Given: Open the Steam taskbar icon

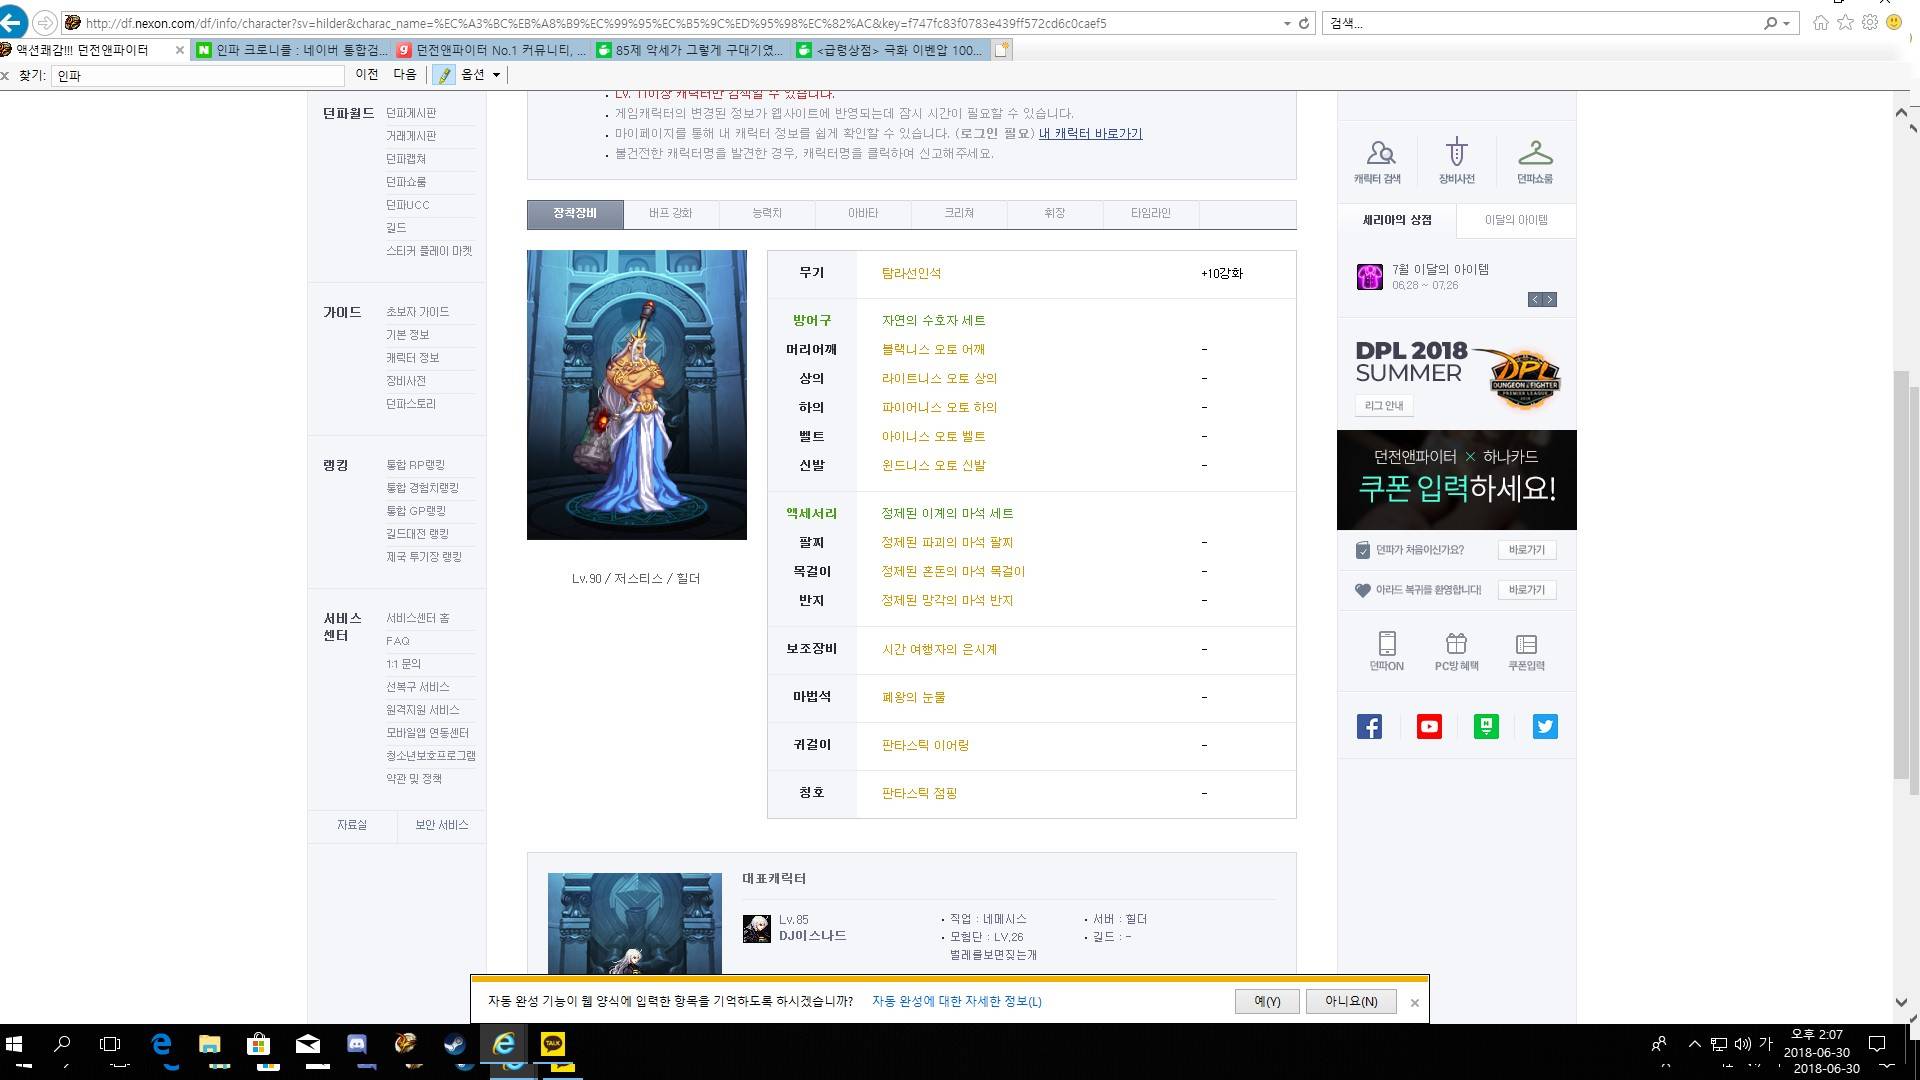Looking at the screenshot, I should (455, 1044).
